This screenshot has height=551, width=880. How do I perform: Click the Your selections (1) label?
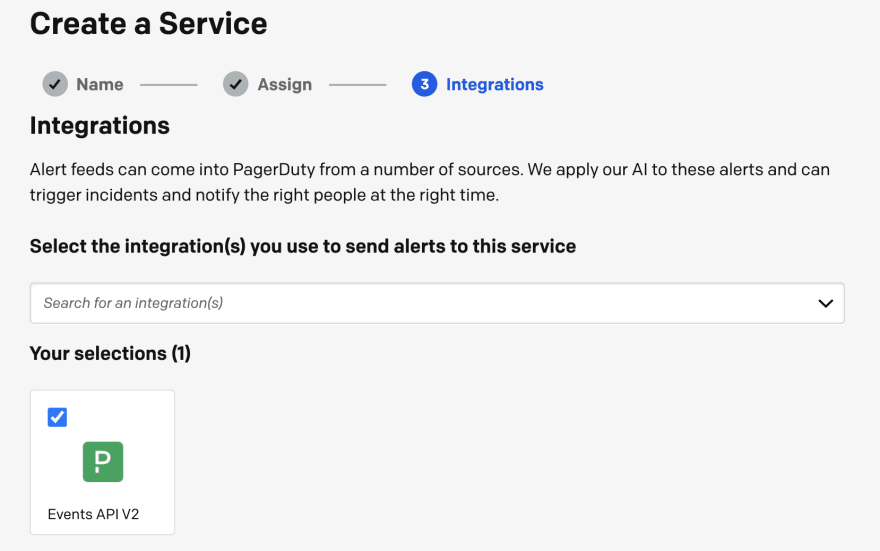[x=110, y=353]
